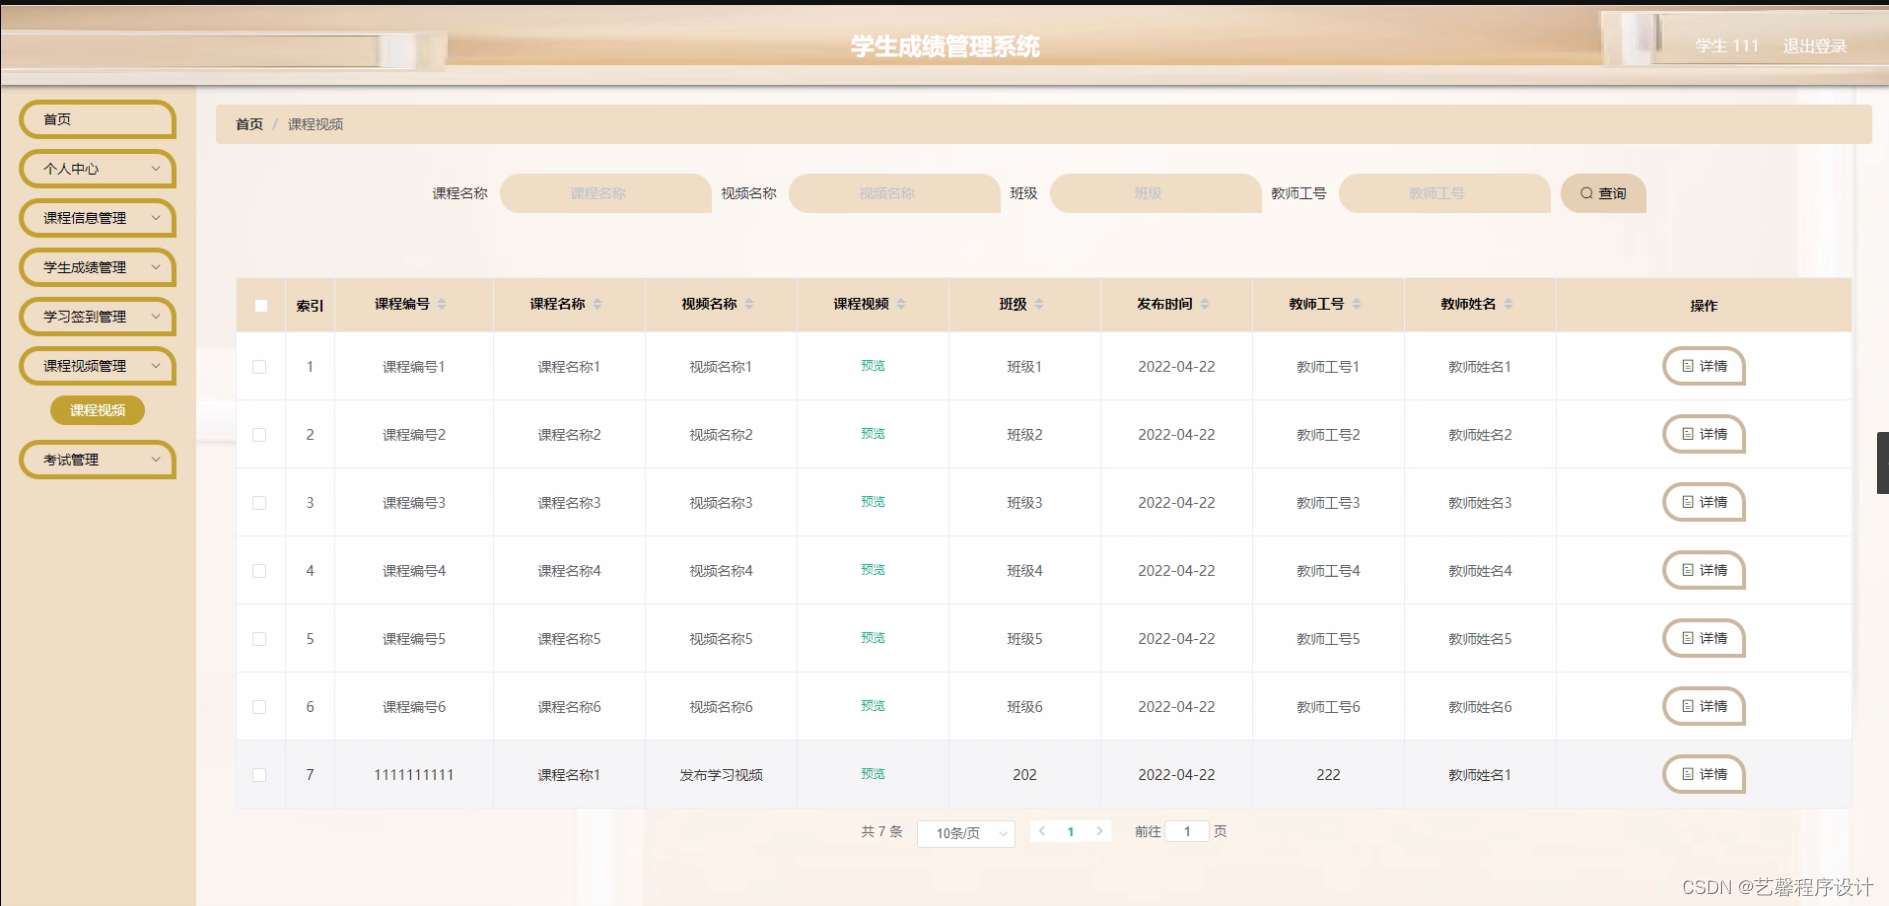Select the 课程视频 sidebar item

[96, 410]
